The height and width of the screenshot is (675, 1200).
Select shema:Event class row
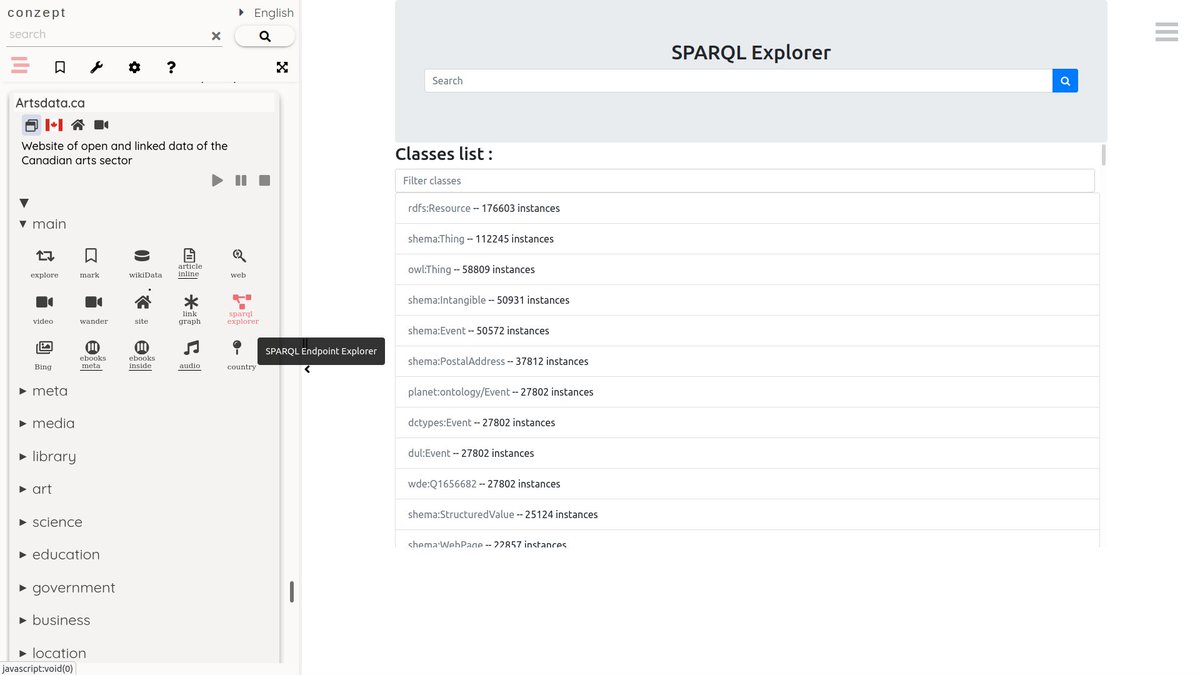pos(747,331)
